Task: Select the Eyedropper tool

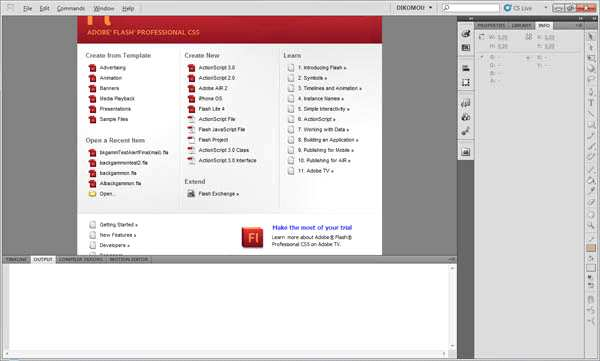Action: click(x=591, y=190)
